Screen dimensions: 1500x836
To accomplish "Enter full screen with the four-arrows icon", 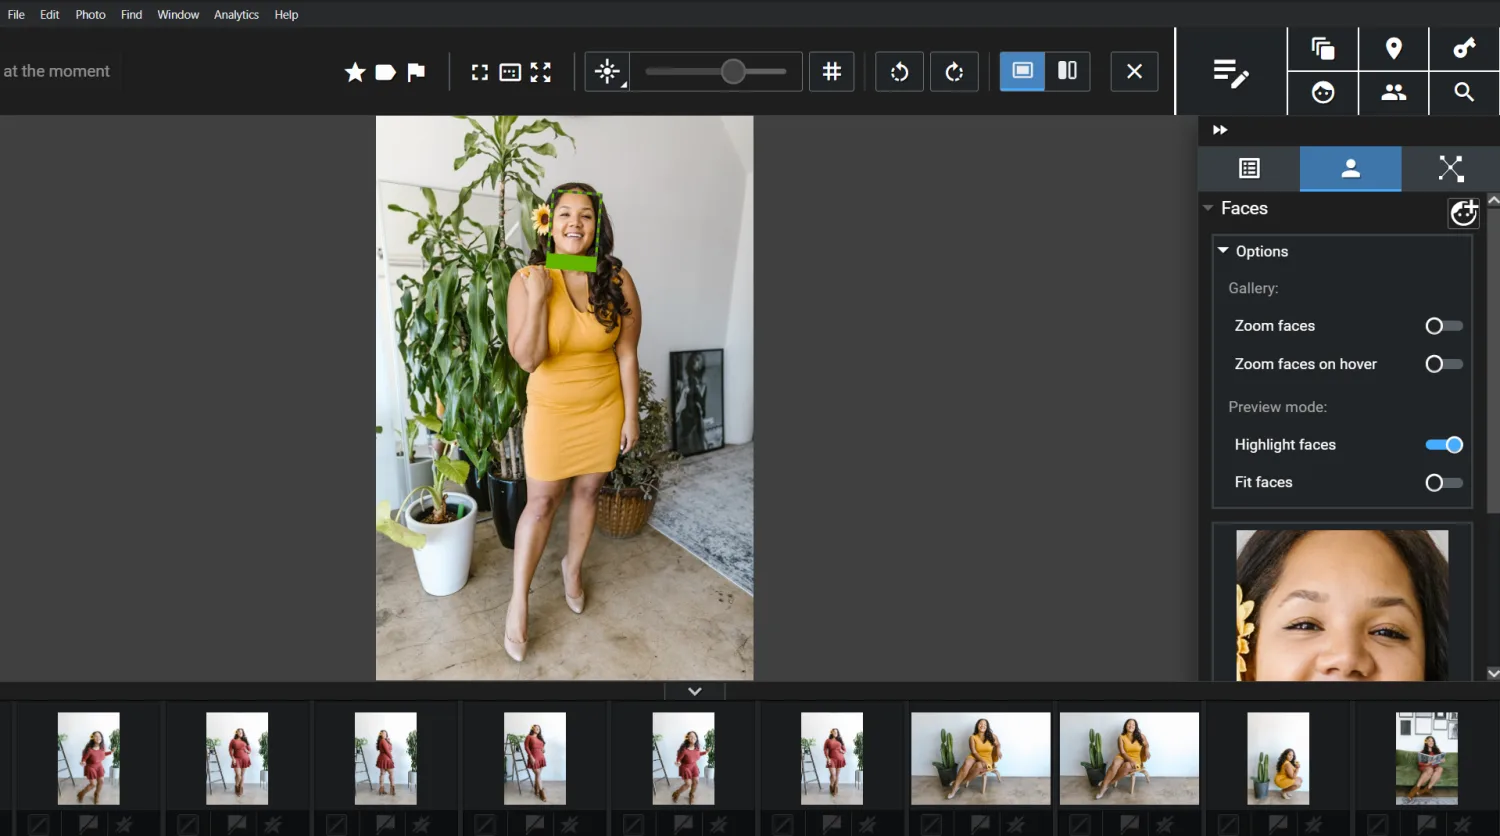I will pyautogui.click(x=541, y=72).
